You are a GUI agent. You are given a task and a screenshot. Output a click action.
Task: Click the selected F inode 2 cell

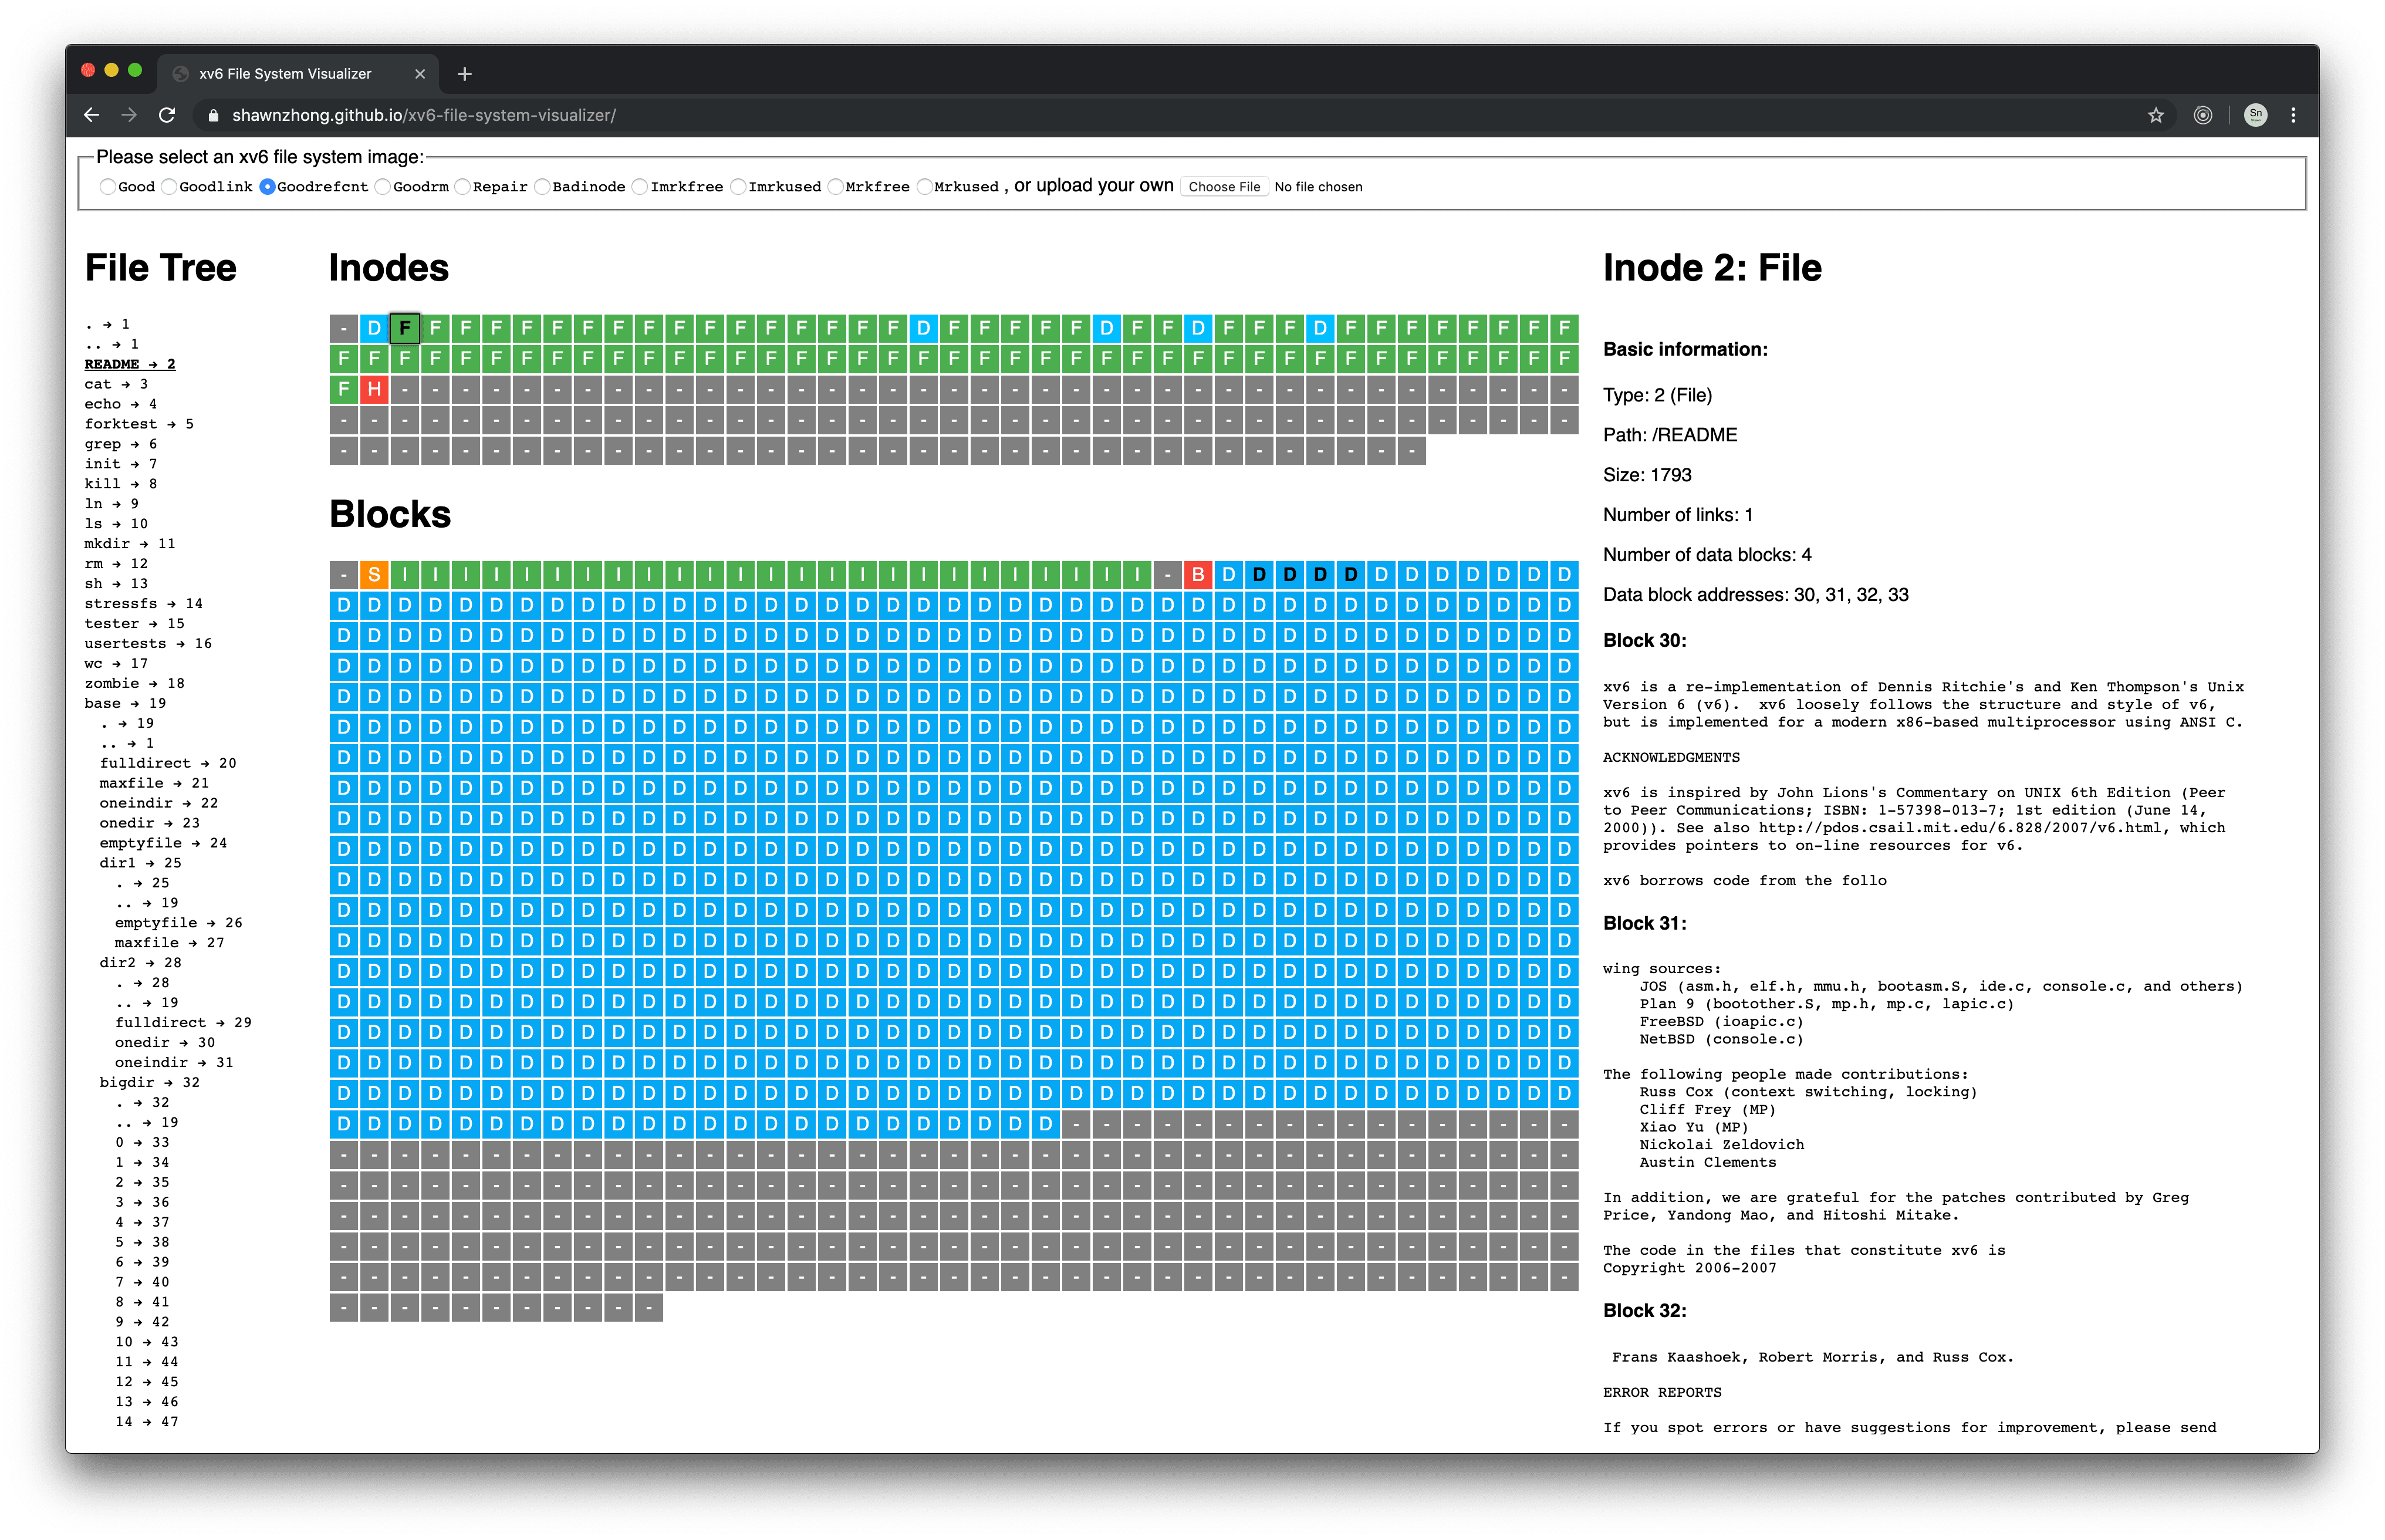404,328
